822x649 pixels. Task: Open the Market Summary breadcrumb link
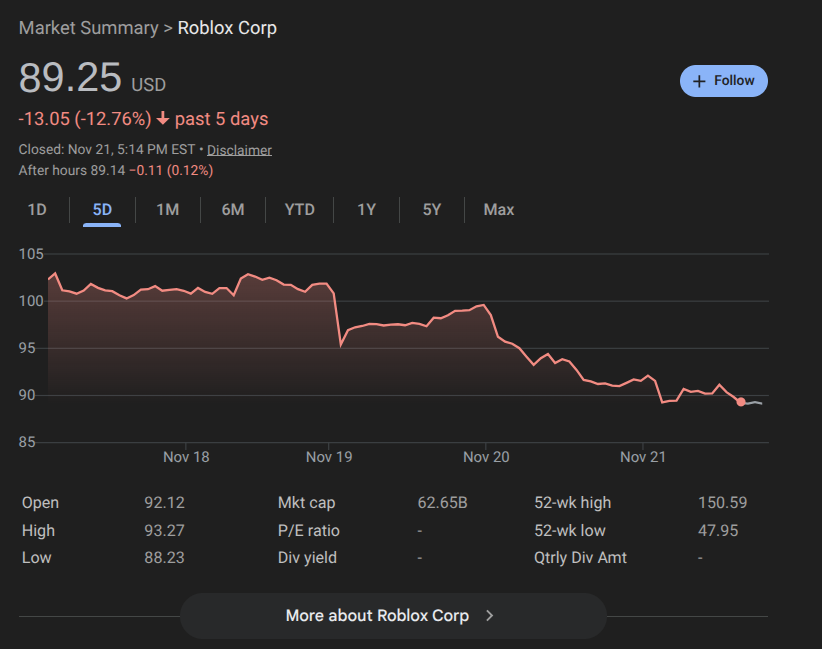(89, 28)
